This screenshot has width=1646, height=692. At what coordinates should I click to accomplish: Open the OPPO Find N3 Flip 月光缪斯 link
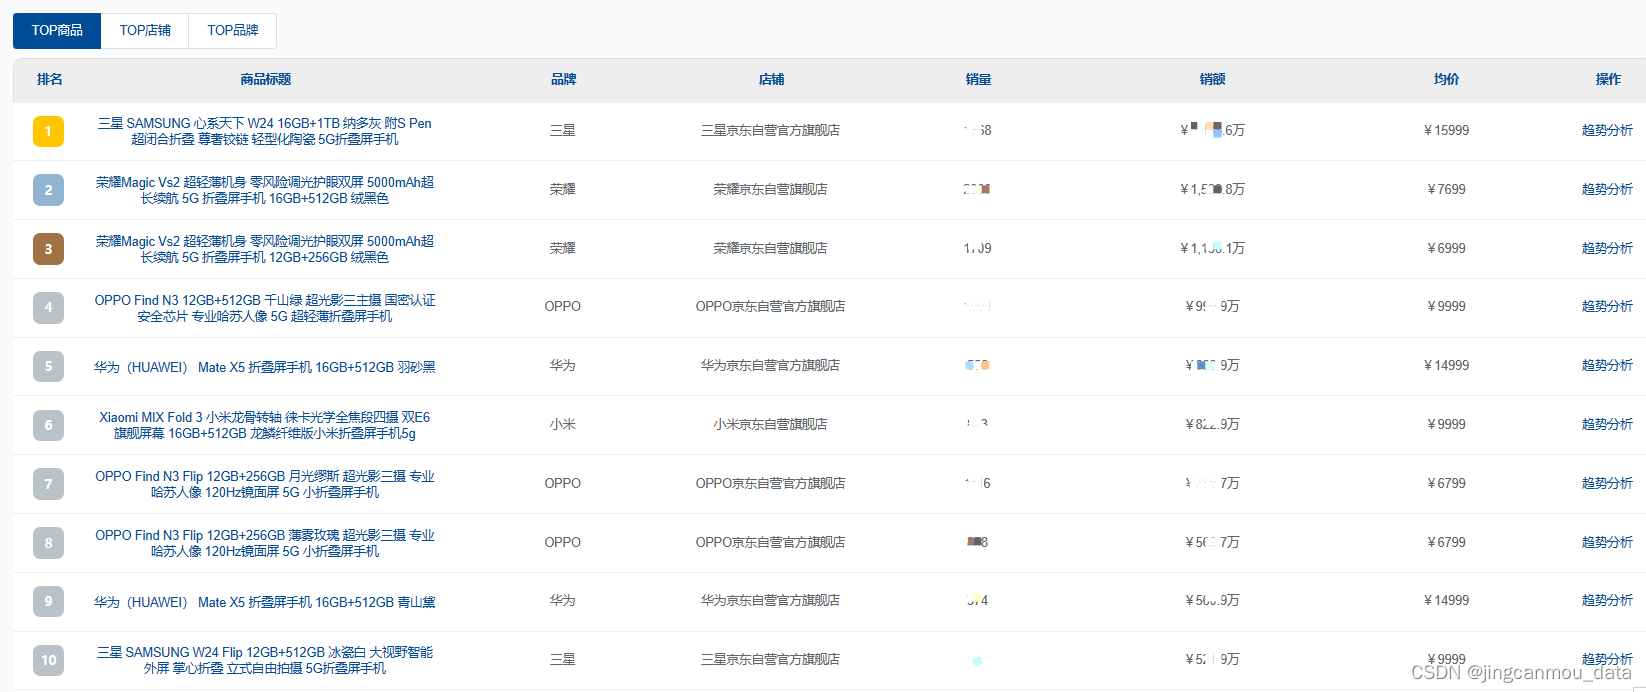click(265, 484)
